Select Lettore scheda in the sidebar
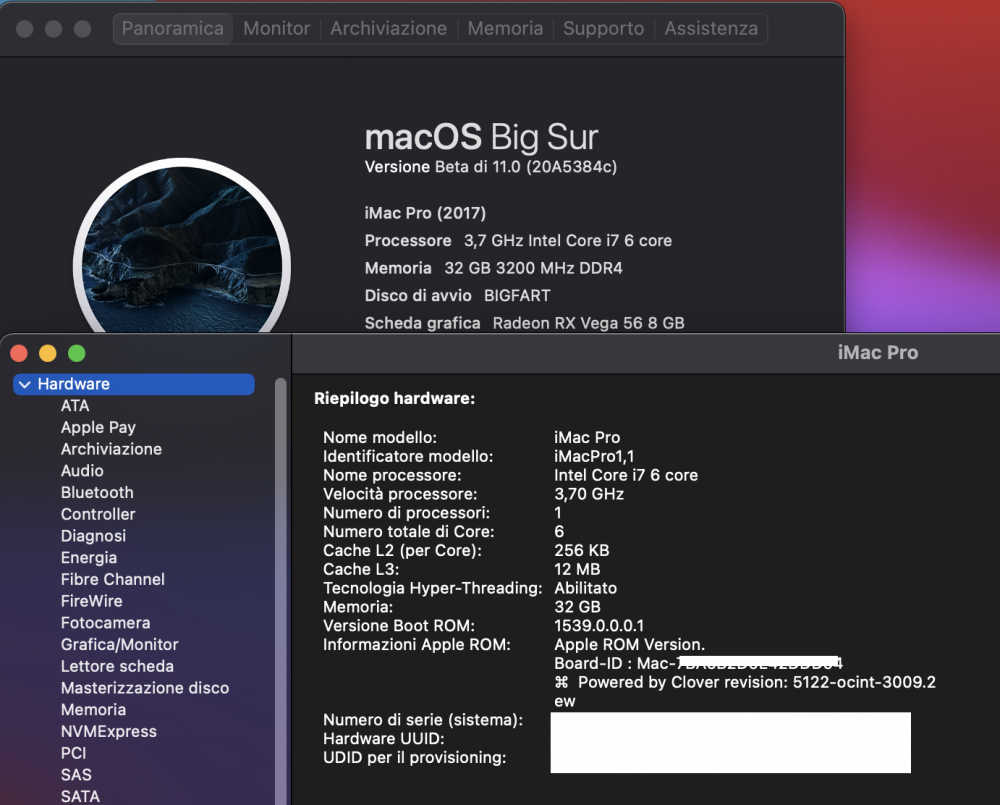Screen dimensions: 1000x805 (117, 666)
